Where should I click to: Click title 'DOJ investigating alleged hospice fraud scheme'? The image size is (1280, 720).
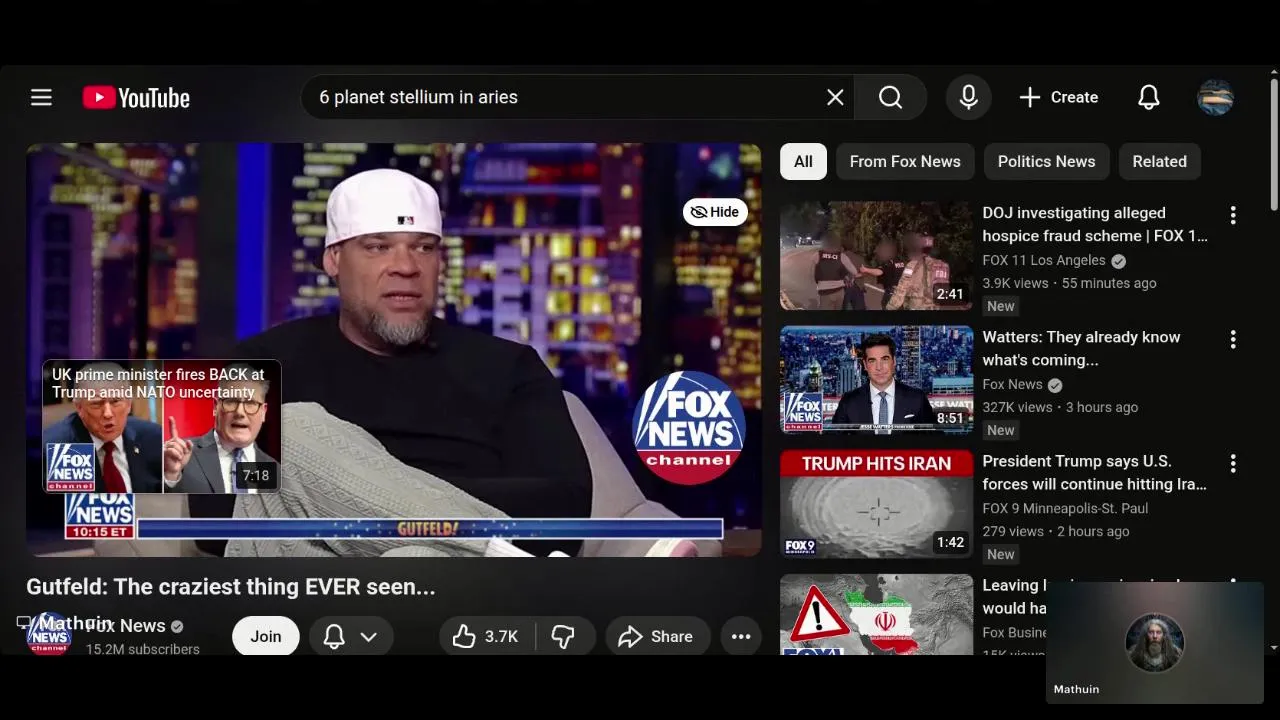point(1095,224)
